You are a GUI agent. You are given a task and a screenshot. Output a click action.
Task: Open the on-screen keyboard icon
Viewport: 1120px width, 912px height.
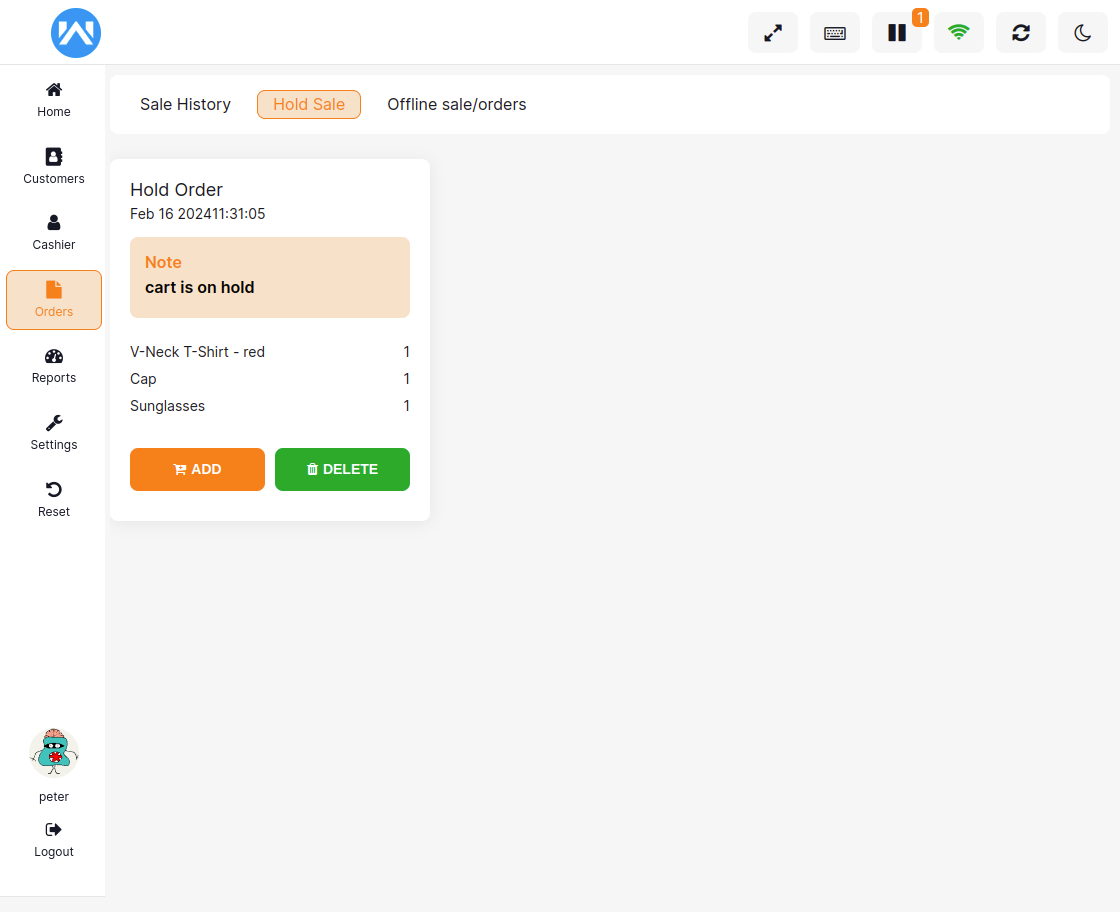[835, 33]
